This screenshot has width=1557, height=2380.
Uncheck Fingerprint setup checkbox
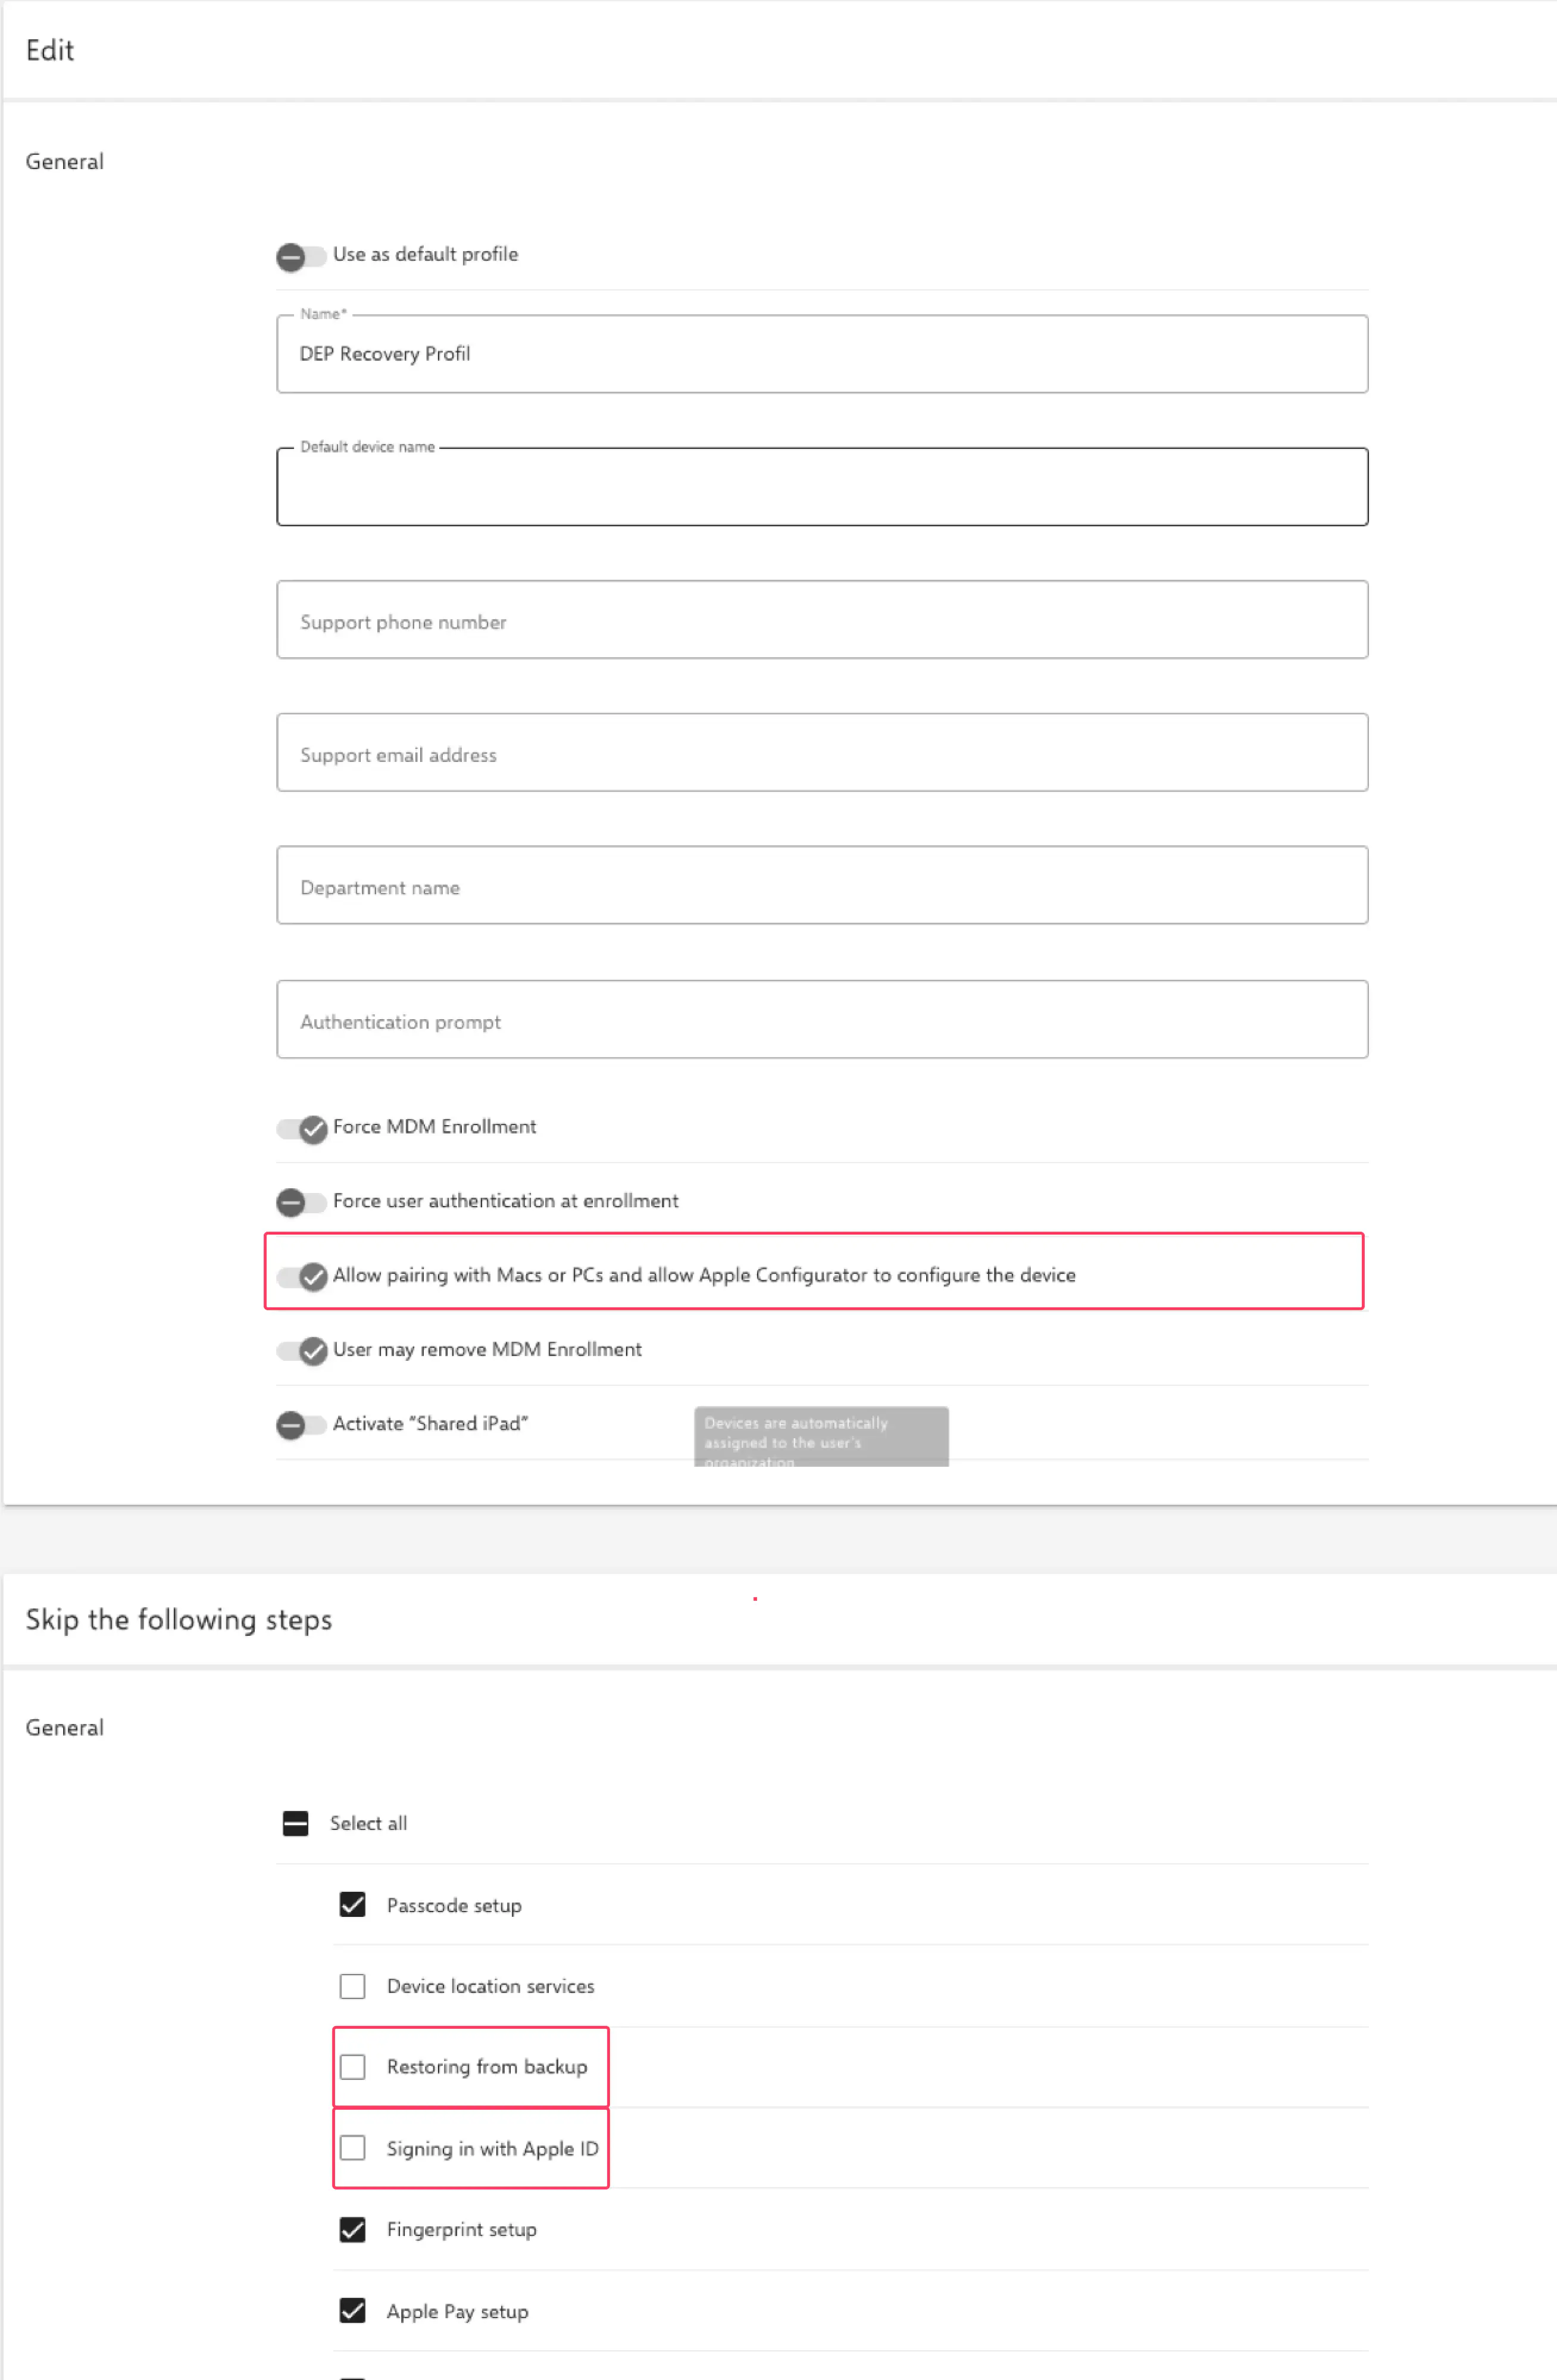352,2229
